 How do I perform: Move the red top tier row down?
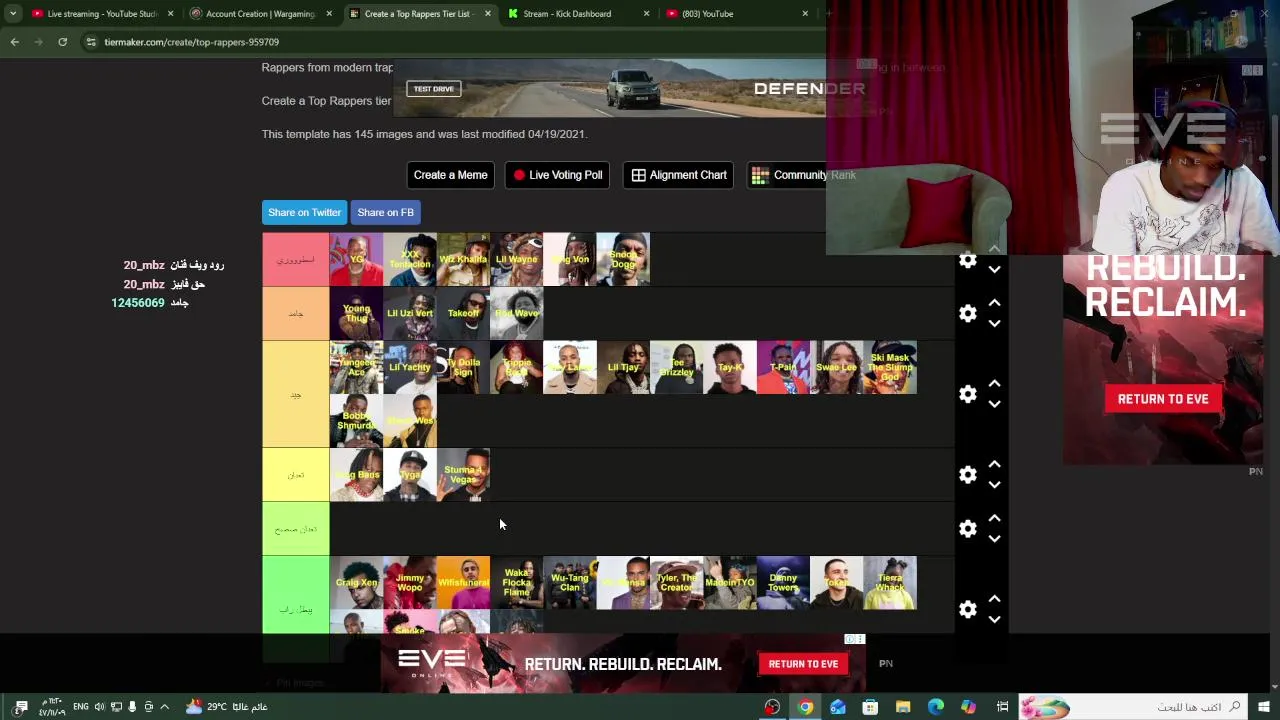tap(994, 269)
